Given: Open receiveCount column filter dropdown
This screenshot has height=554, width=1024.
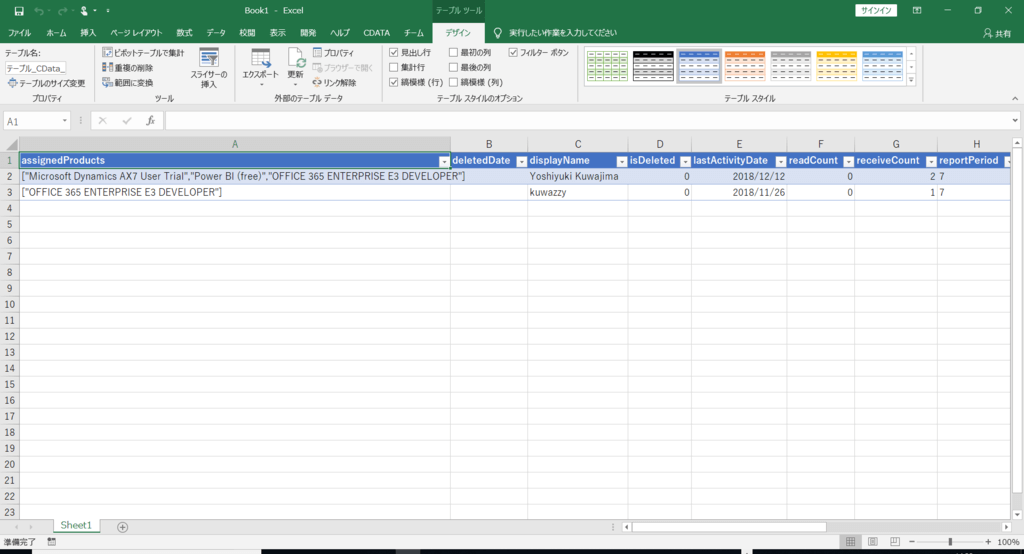Looking at the screenshot, I should click(x=931, y=161).
